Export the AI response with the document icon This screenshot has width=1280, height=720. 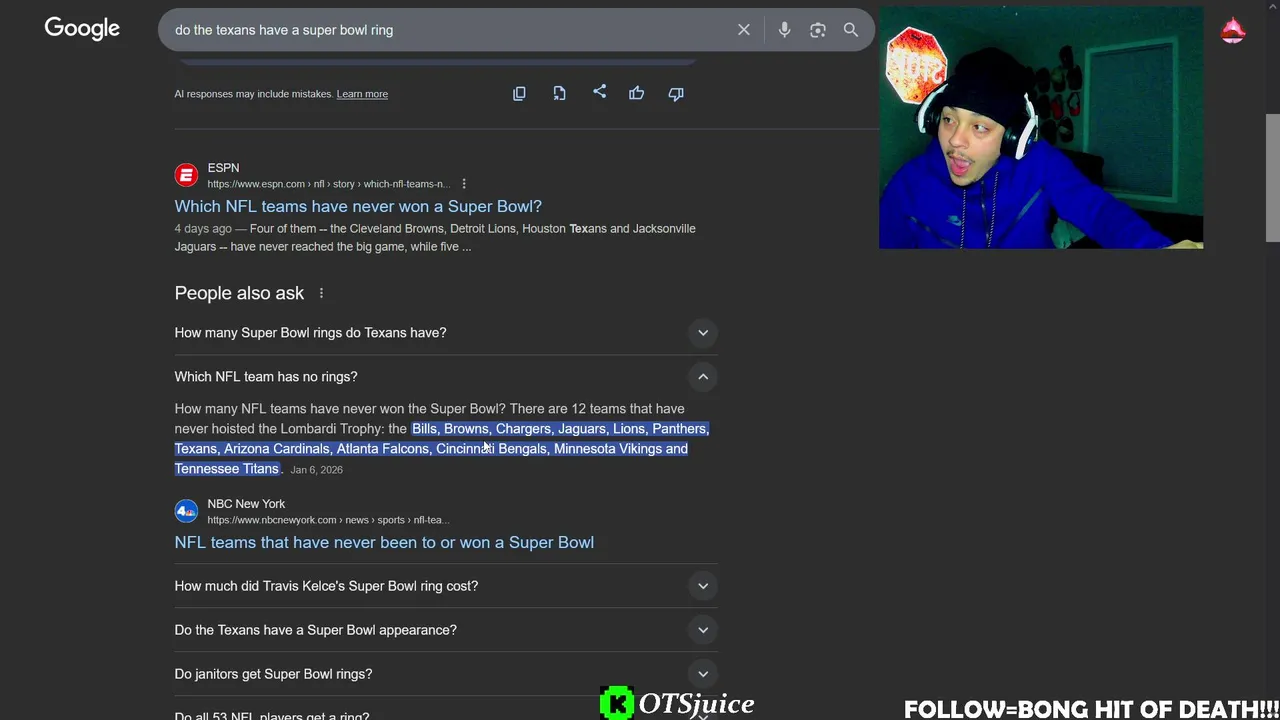click(559, 93)
